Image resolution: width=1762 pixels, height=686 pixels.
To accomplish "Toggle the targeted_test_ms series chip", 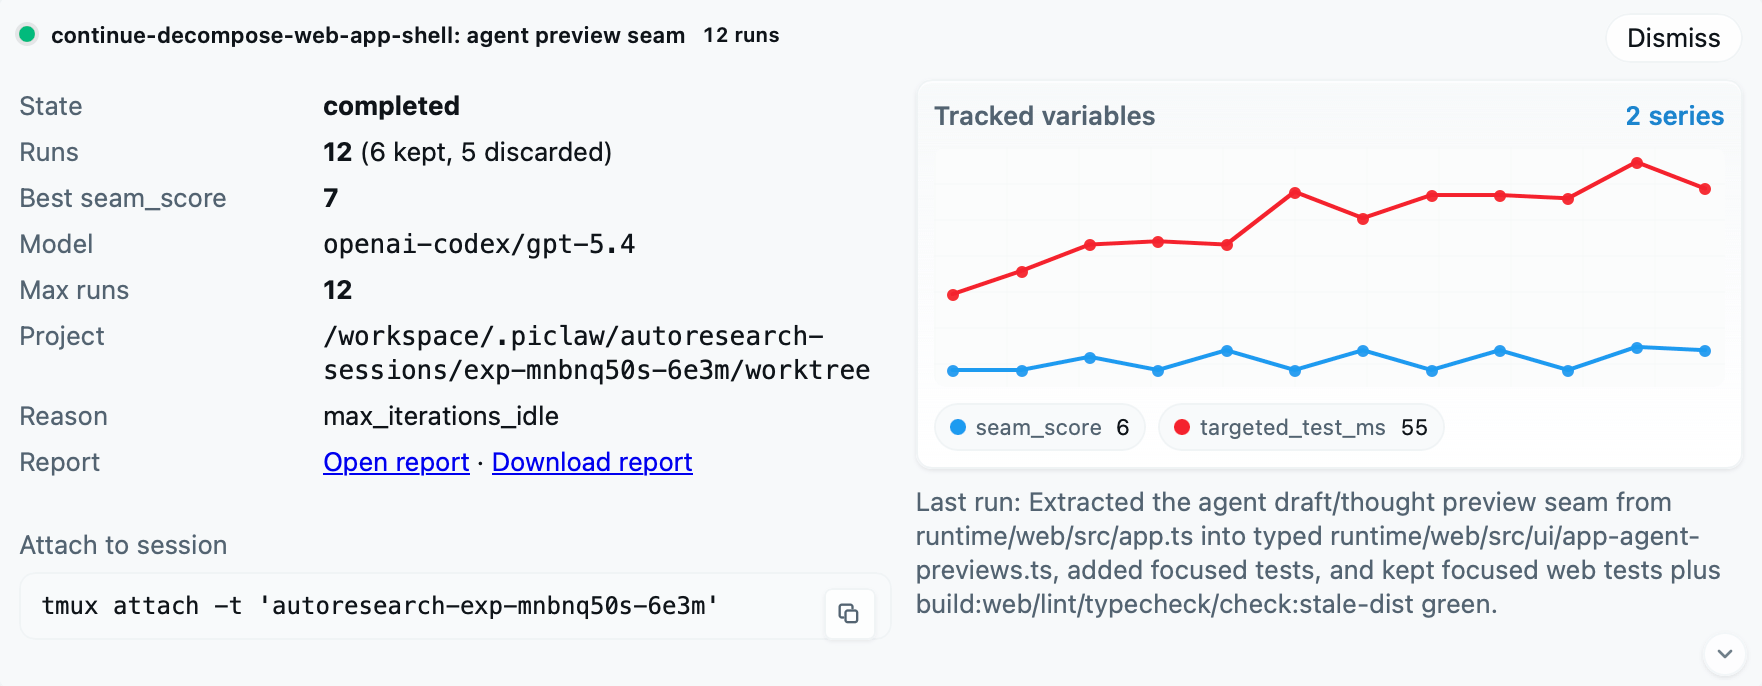I will 1300,427.
